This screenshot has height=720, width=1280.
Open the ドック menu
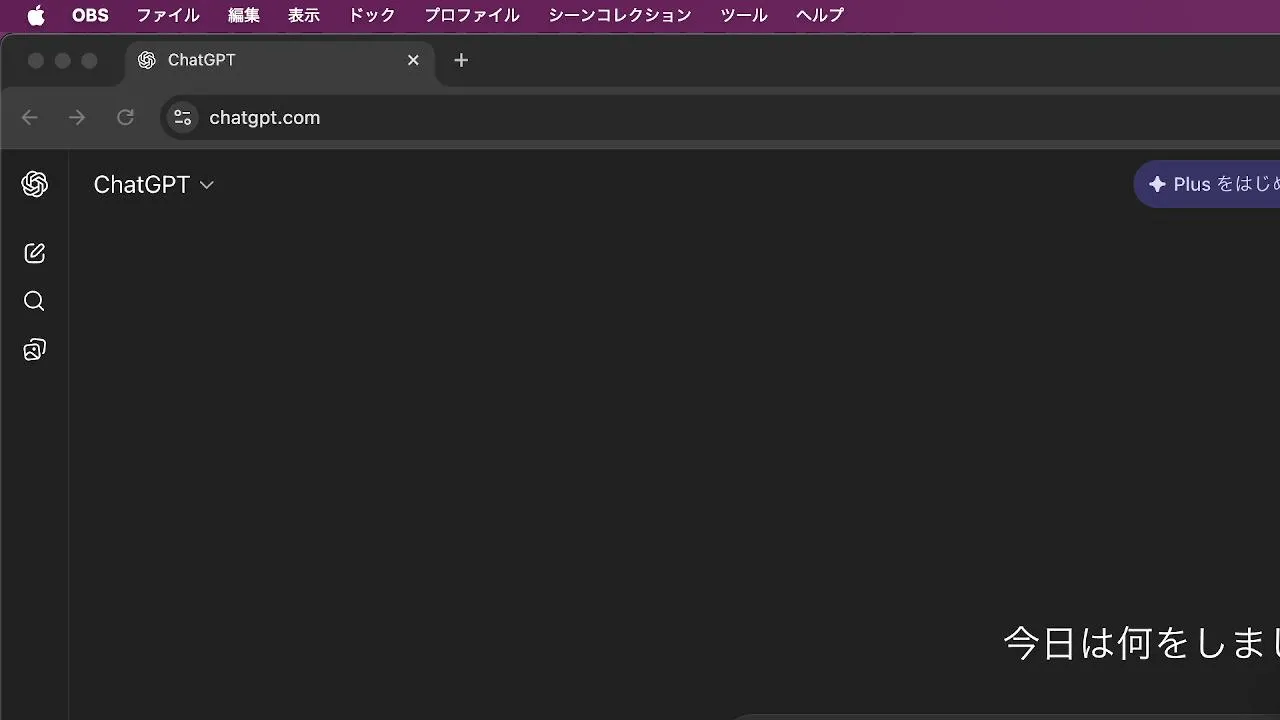372,15
